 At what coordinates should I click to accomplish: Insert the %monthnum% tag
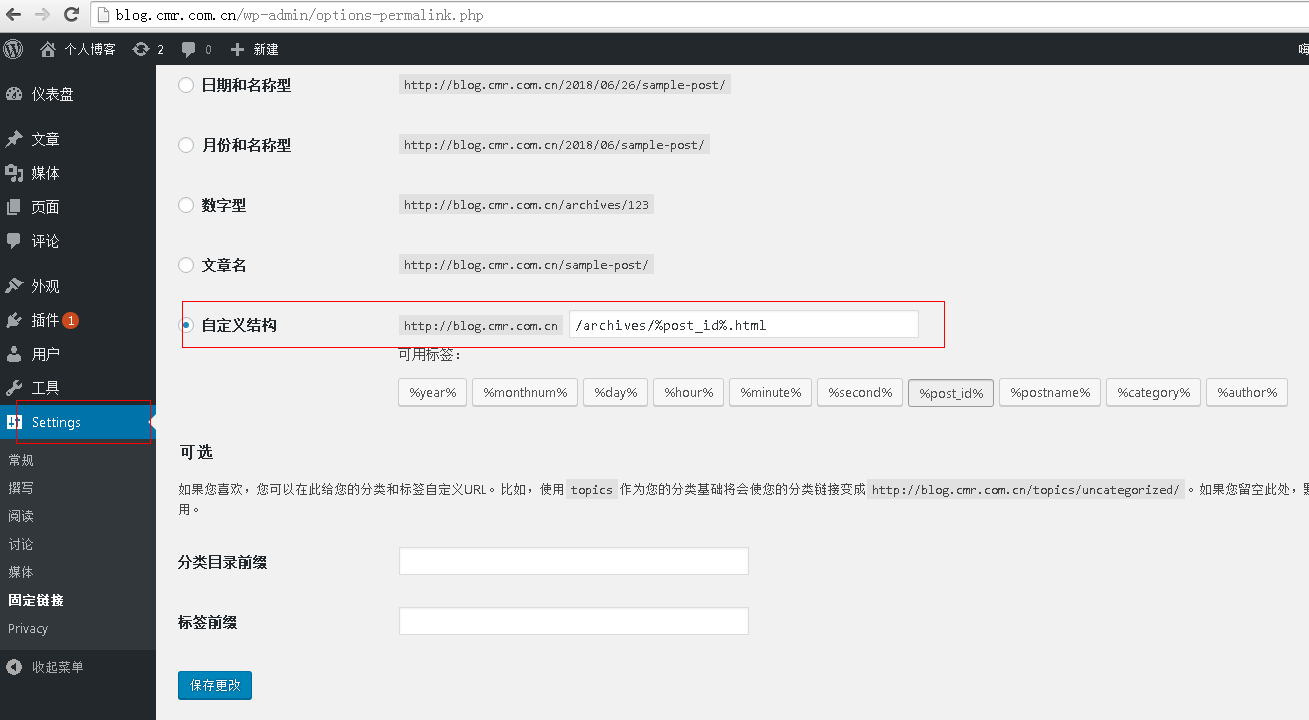pos(525,392)
